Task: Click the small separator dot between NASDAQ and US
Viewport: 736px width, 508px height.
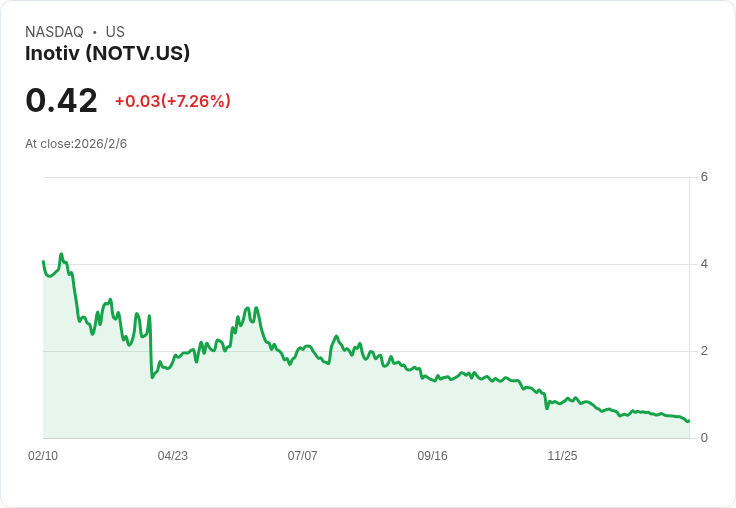Action: pos(95,32)
